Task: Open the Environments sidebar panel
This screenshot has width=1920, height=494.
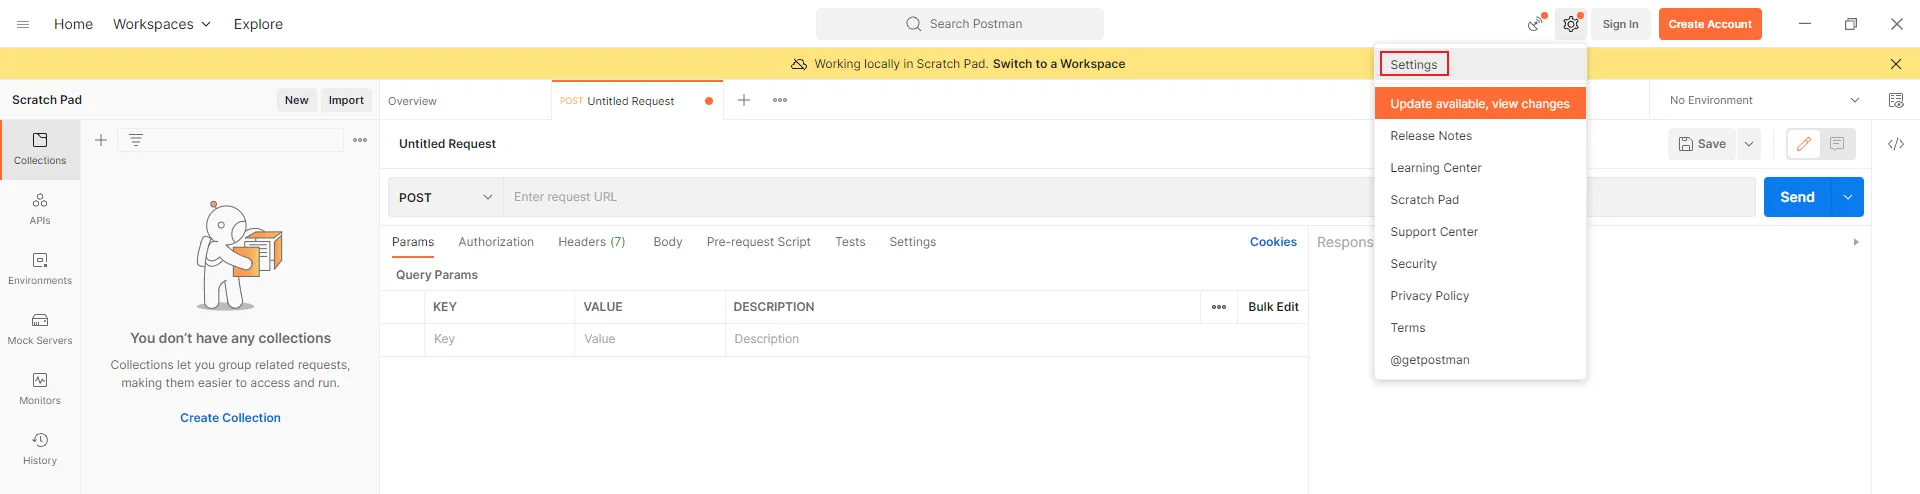Action: click(40, 269)
